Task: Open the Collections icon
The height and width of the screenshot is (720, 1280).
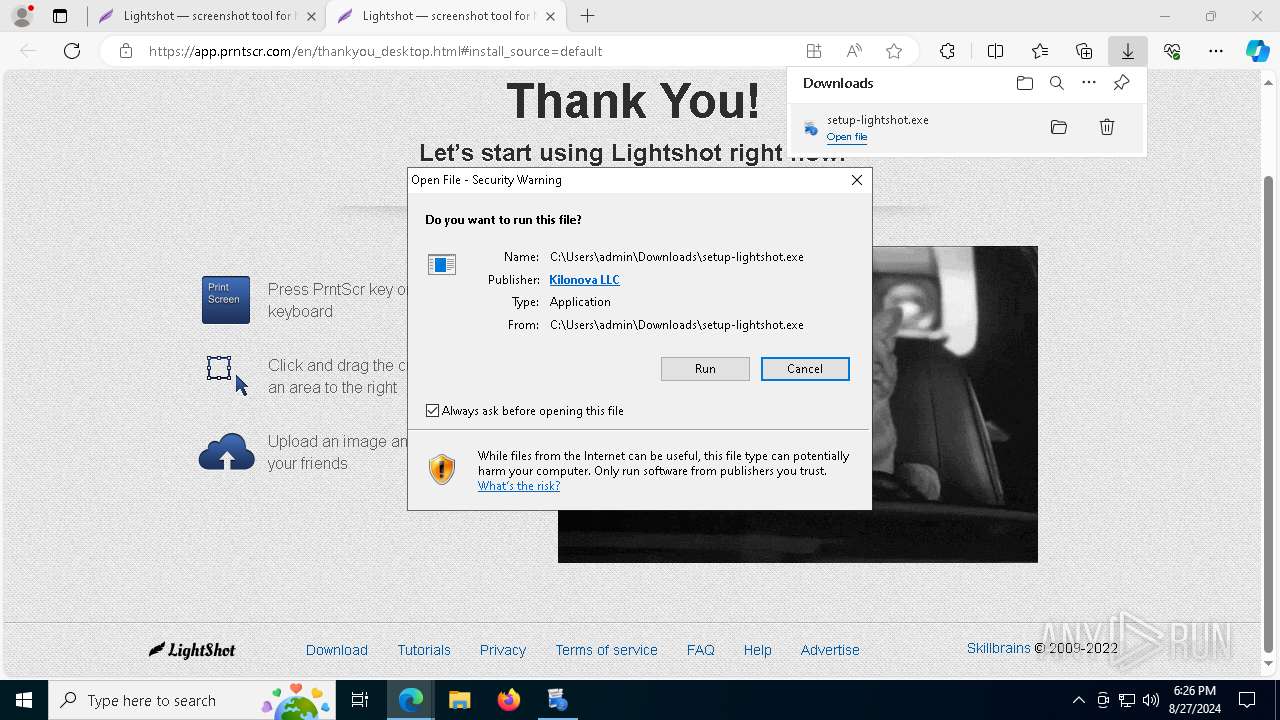Action: pyautogui.click(x=1084, y=51)
